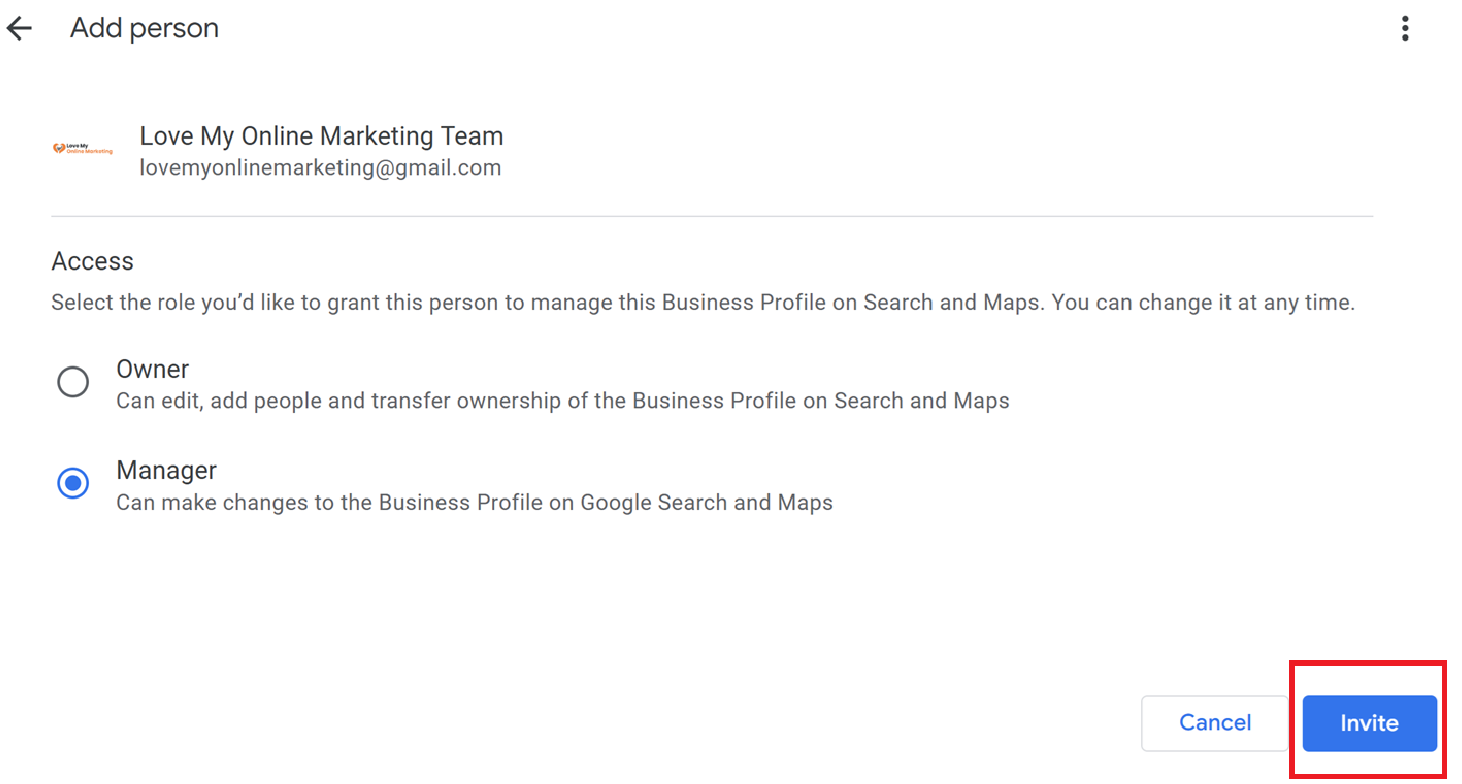Dismiss the dialog with Cancel
The image size is (1462, 784).
coord(1215,723)
